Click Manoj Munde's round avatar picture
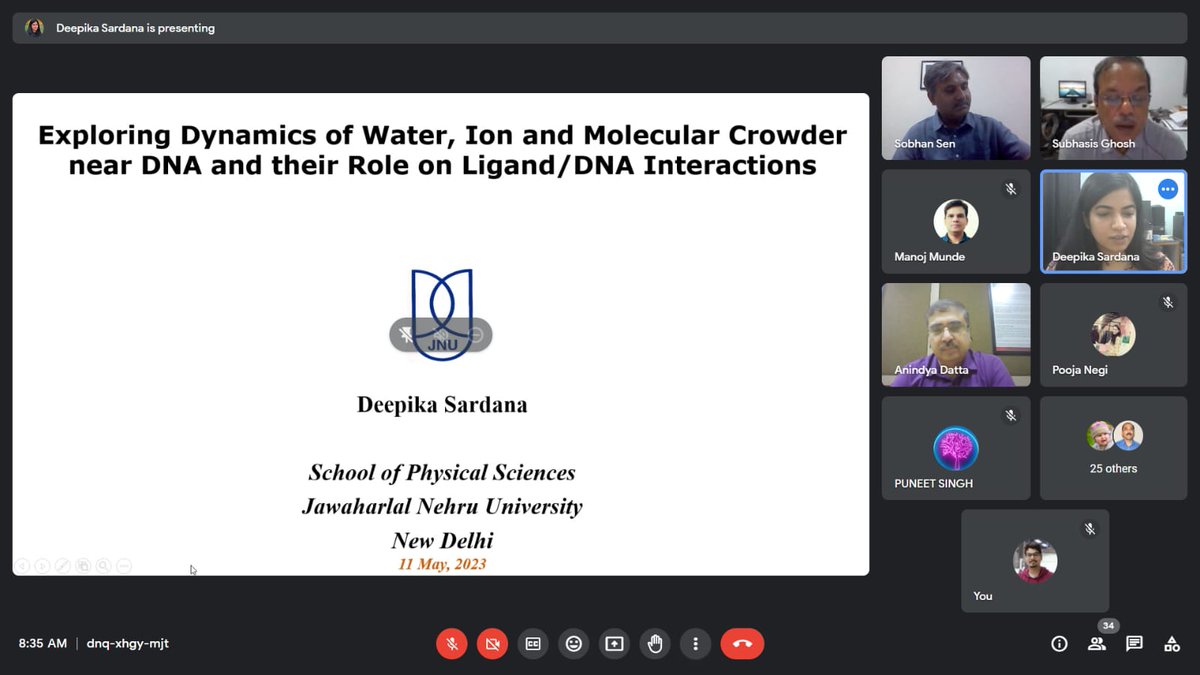This screenshot has height=675, width=1200. pyautogui.click(x=956, y=221)
